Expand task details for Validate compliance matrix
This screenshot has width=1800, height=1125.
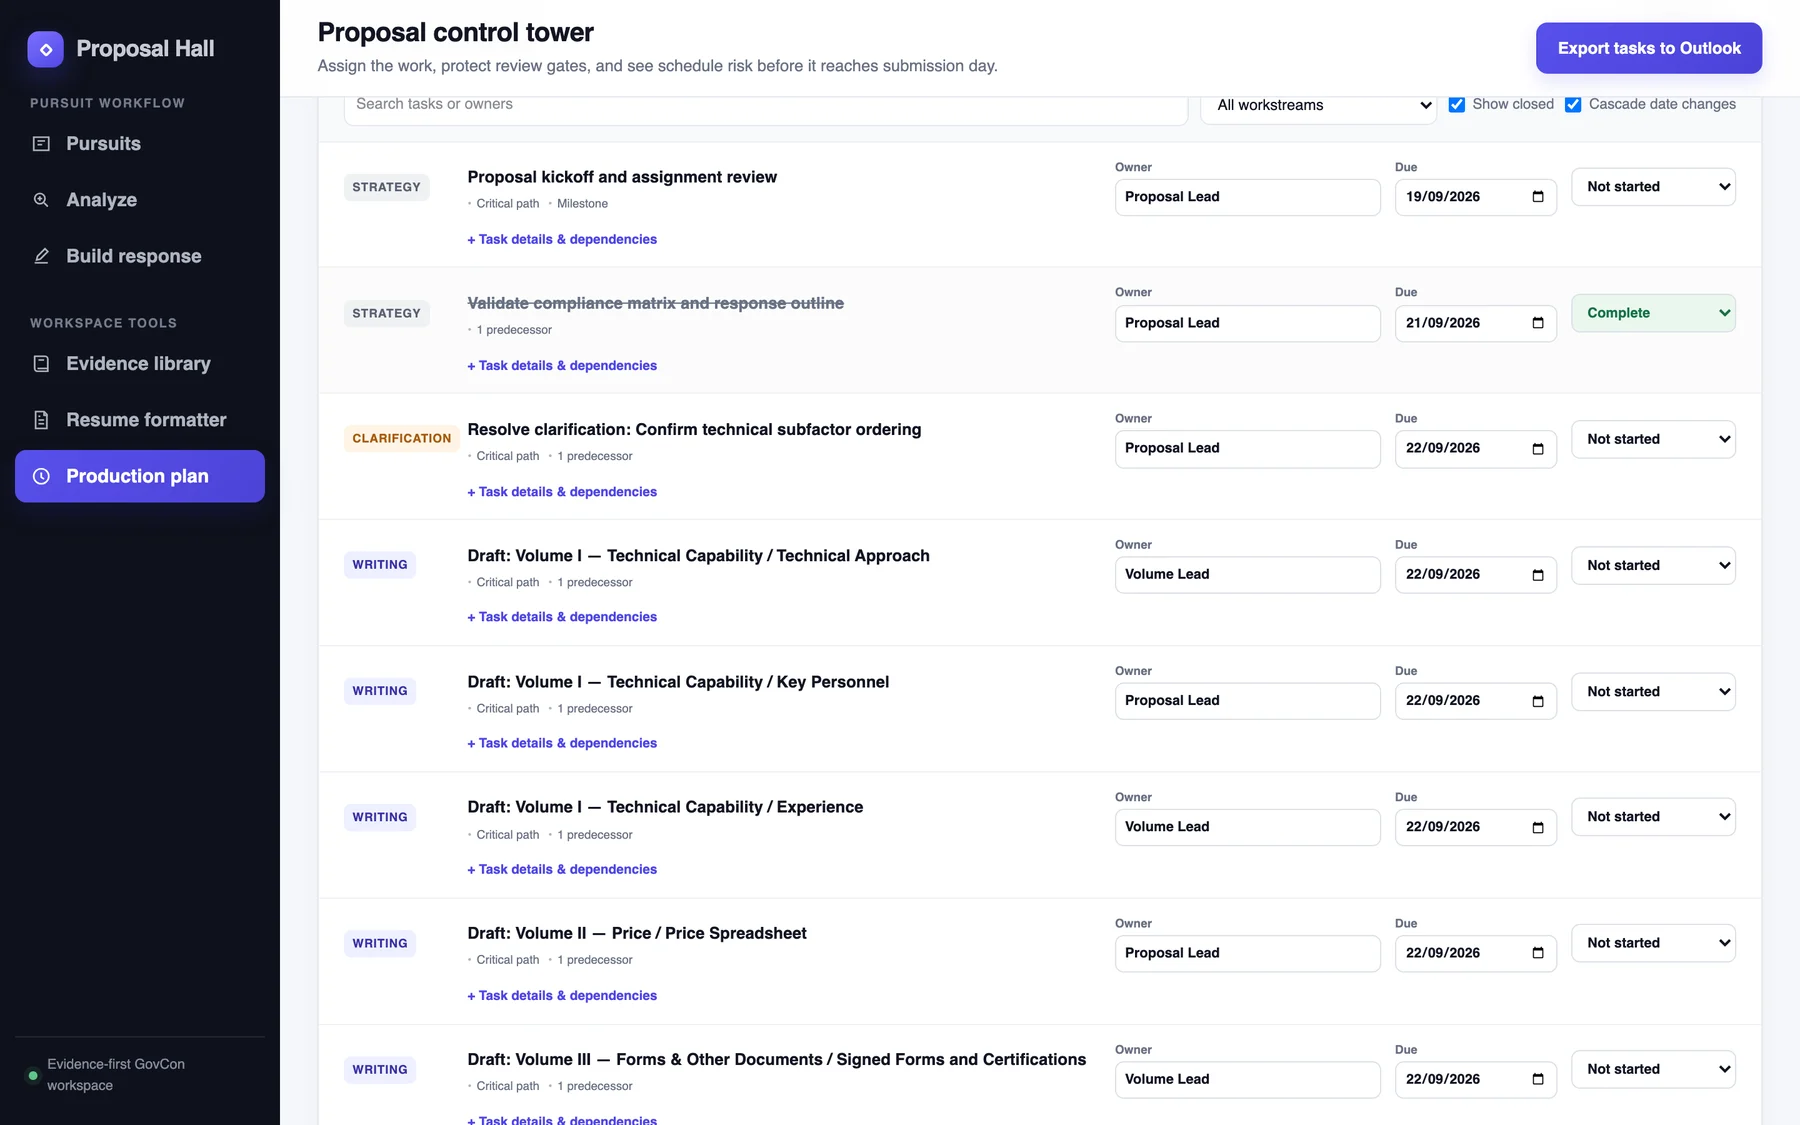coord(562,366)
